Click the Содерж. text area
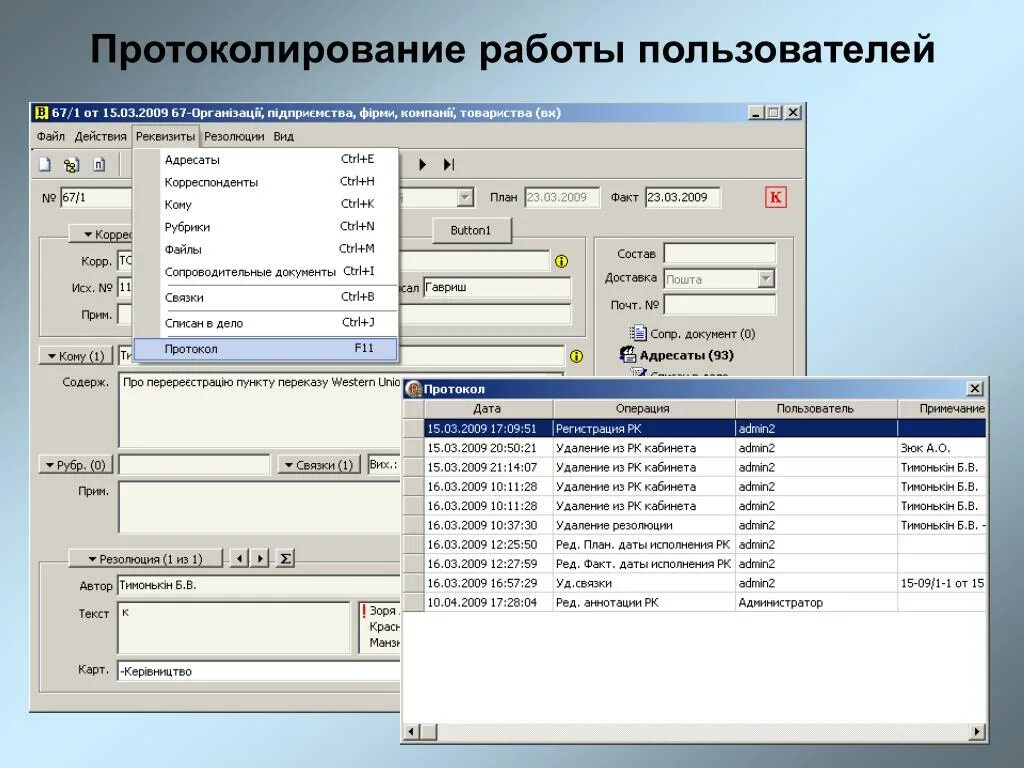The height and width of the screenshot is (768, 1024). [x=260, y=409]
